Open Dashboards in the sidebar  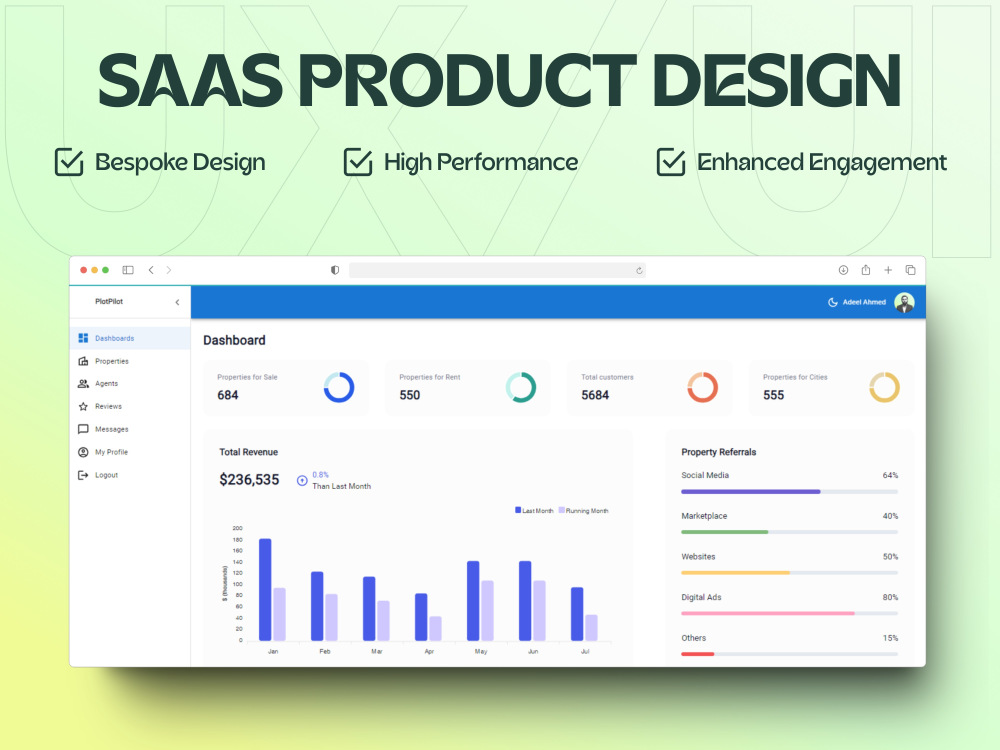(130, 338)
